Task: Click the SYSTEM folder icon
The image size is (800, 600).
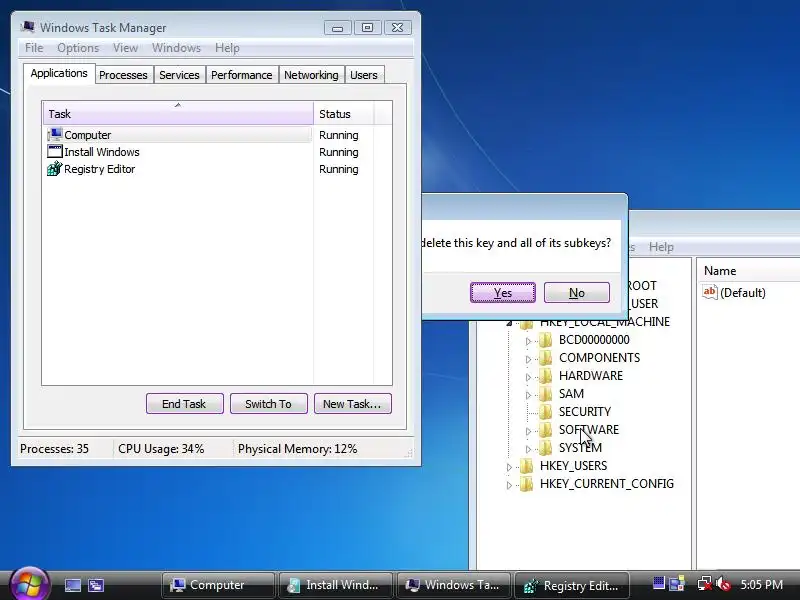Action: [x=545, y=447]
